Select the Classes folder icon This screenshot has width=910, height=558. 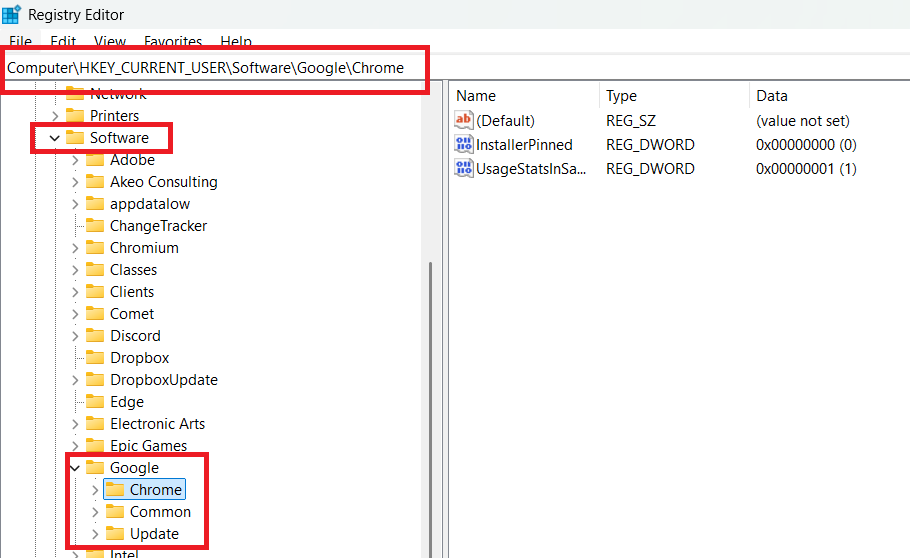pos(95,269)
